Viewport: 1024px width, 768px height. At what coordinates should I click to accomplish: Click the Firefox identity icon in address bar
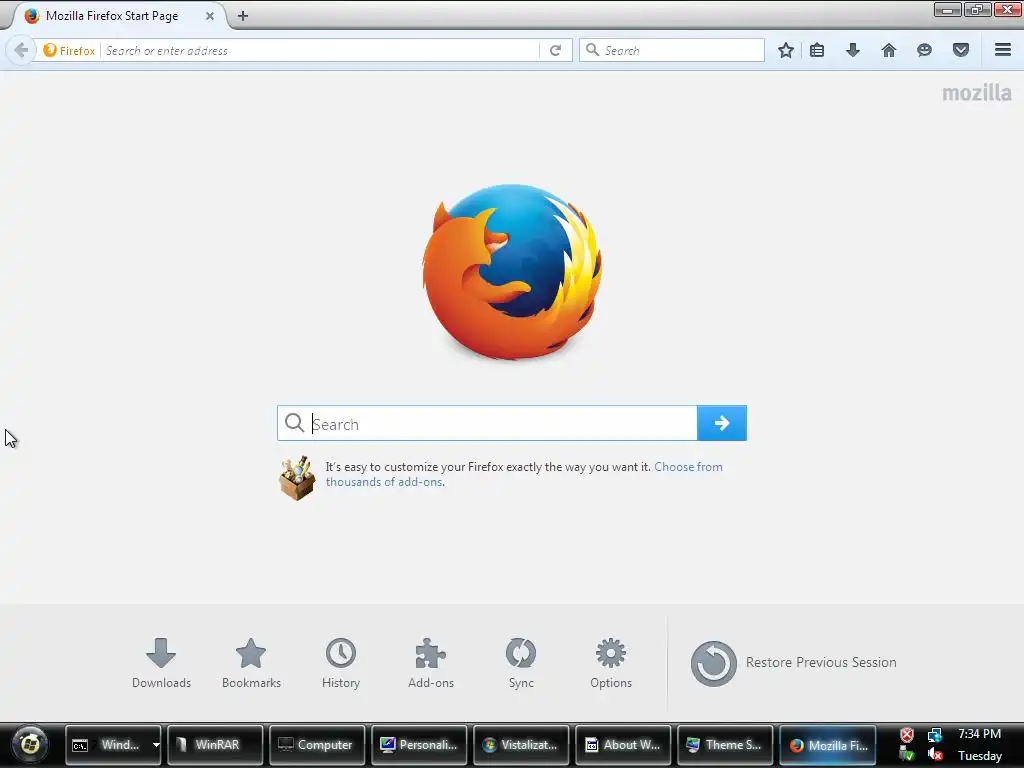(x=69, y=50)
